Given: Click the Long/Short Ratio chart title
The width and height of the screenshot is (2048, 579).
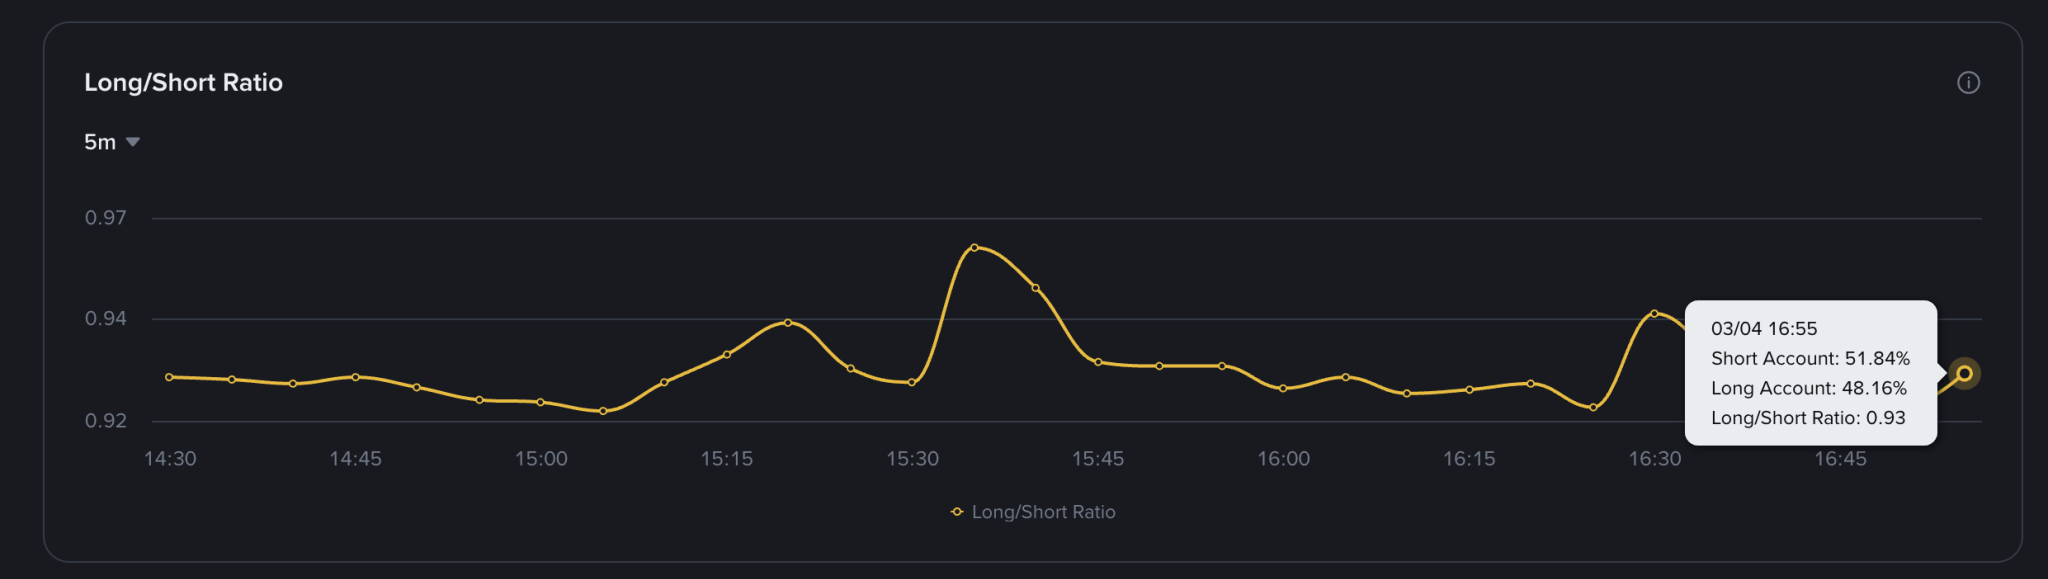Looking at the screenshot, I should 183,83.
